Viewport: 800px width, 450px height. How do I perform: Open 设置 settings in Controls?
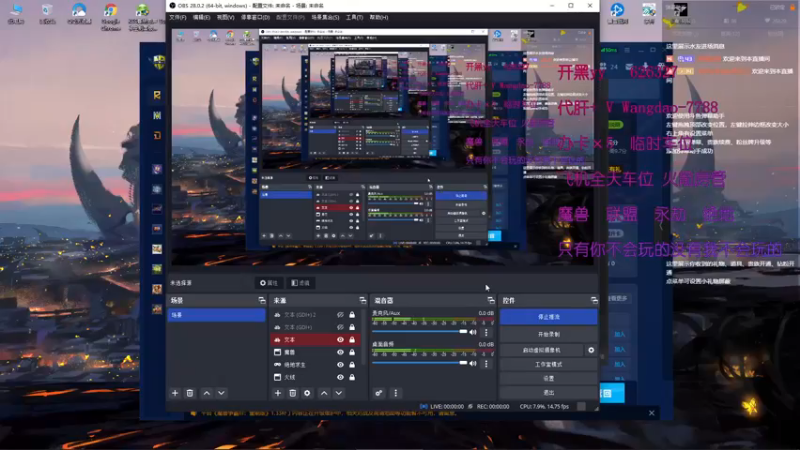548,379
